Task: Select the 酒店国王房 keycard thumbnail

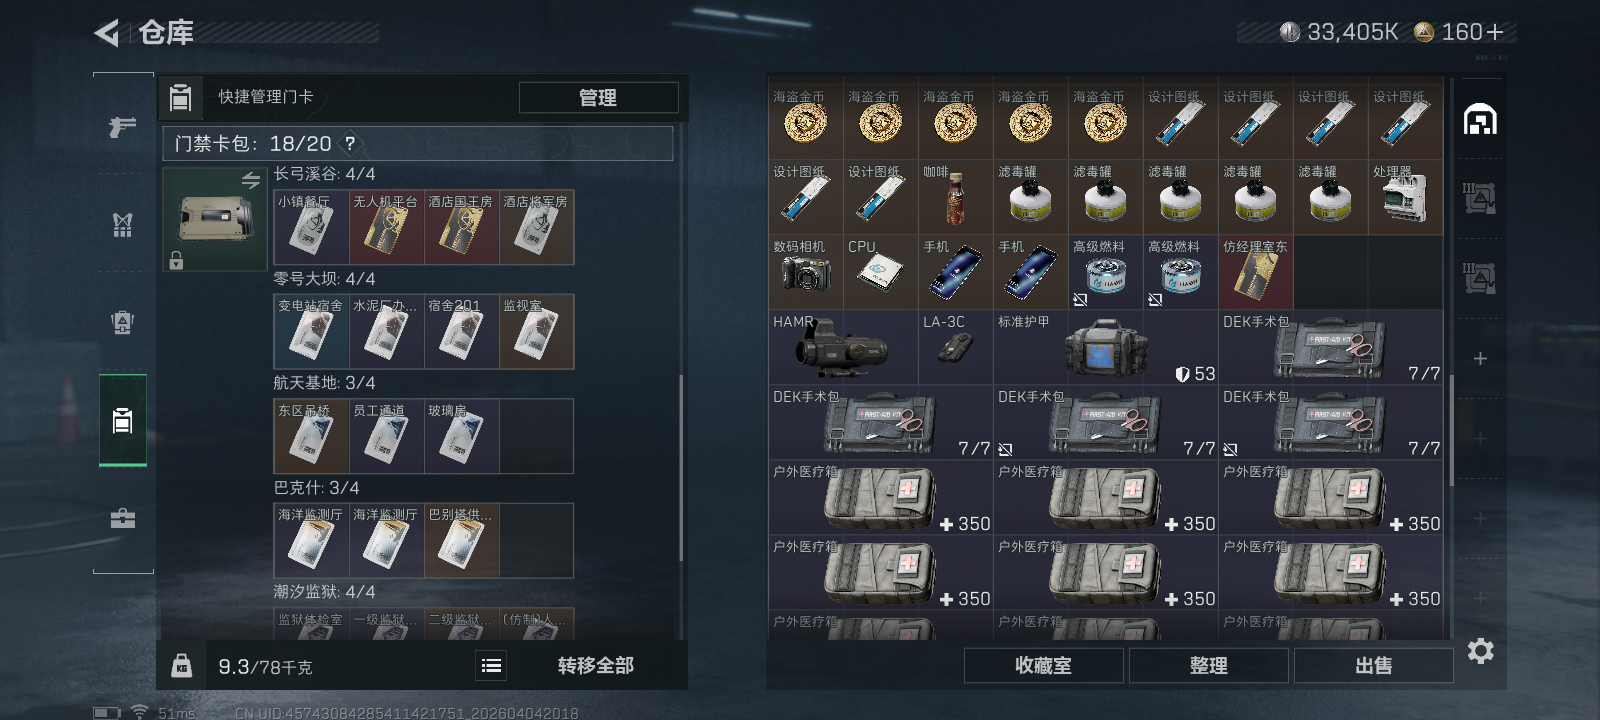Action: 461,227
